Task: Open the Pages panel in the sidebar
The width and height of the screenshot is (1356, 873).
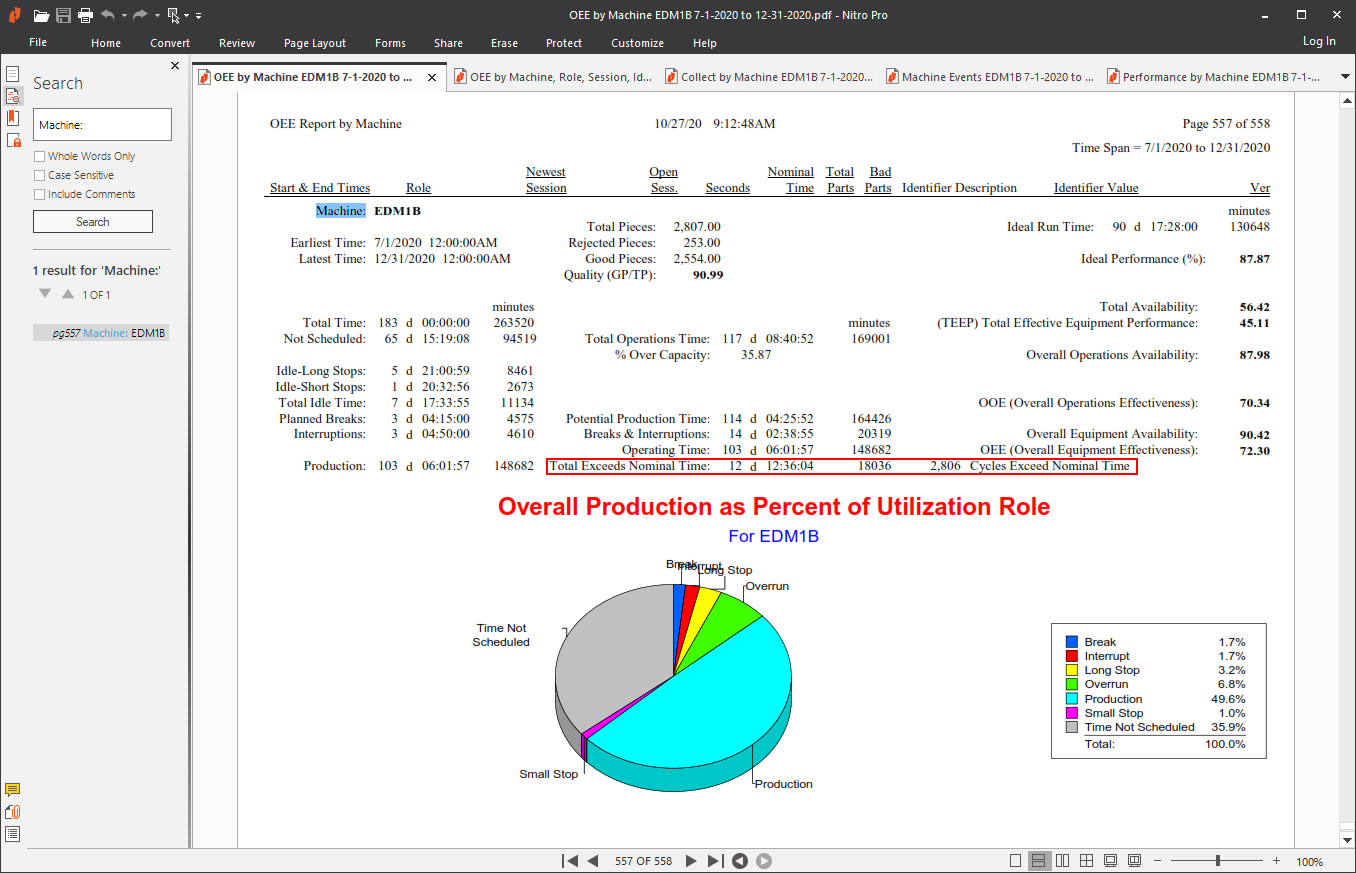Action: pyautogui.click(x=13, y=74)
